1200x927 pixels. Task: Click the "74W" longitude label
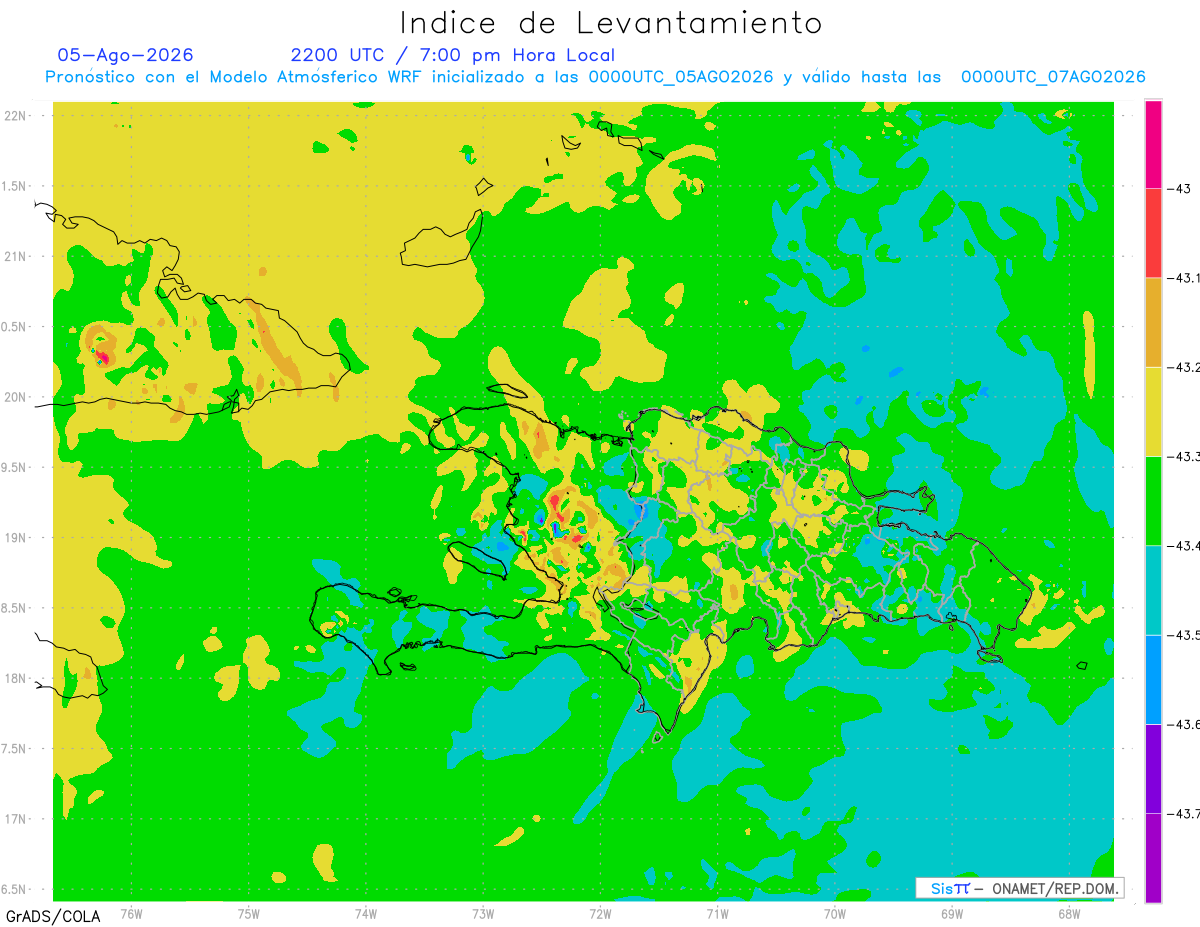click(366, 915)
